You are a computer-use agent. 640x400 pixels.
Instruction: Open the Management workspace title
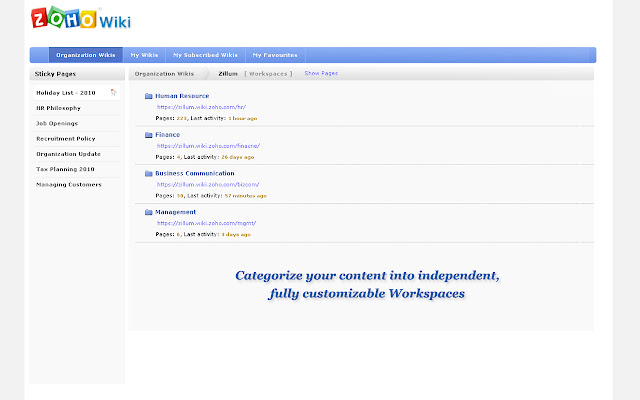(x=176, y=212)
